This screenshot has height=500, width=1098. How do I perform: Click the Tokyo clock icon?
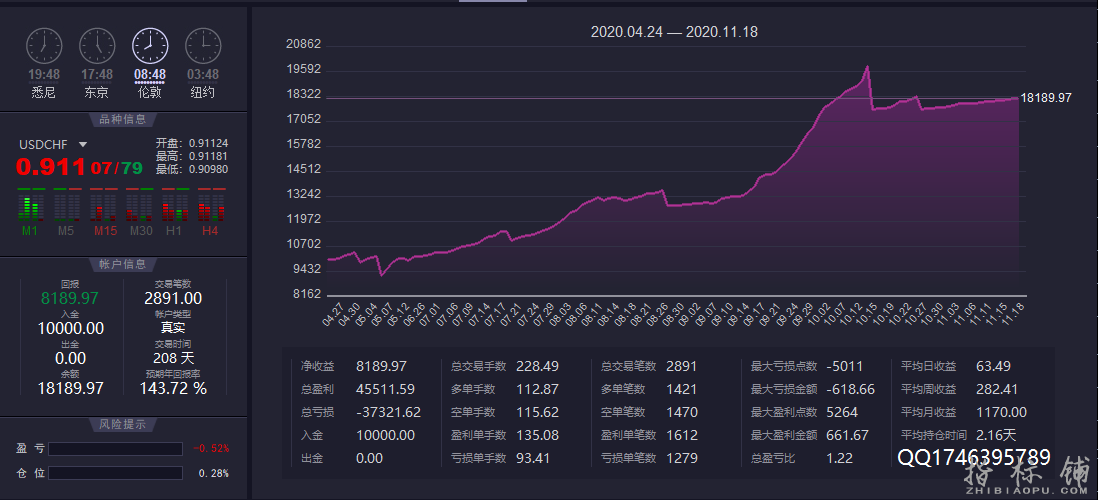pyautogui.click(x=97, y=46)
